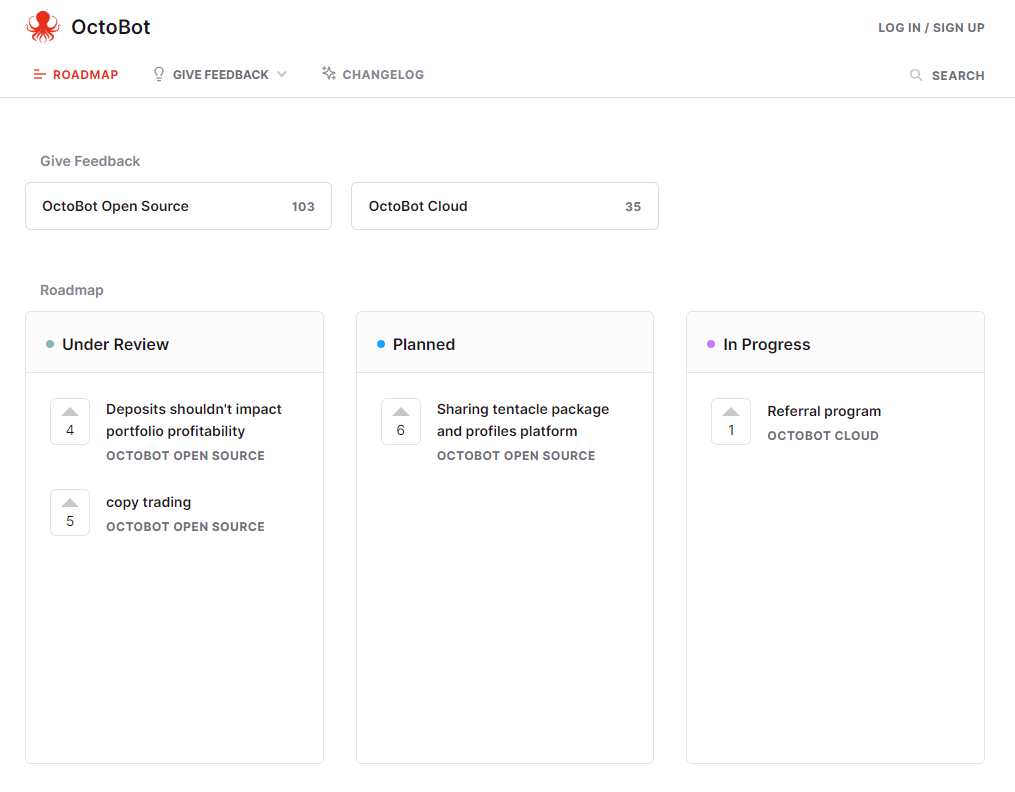Screen dimensions: 1015x792
Task: Click the Roadmap section heading
Action: pos(72,290)
